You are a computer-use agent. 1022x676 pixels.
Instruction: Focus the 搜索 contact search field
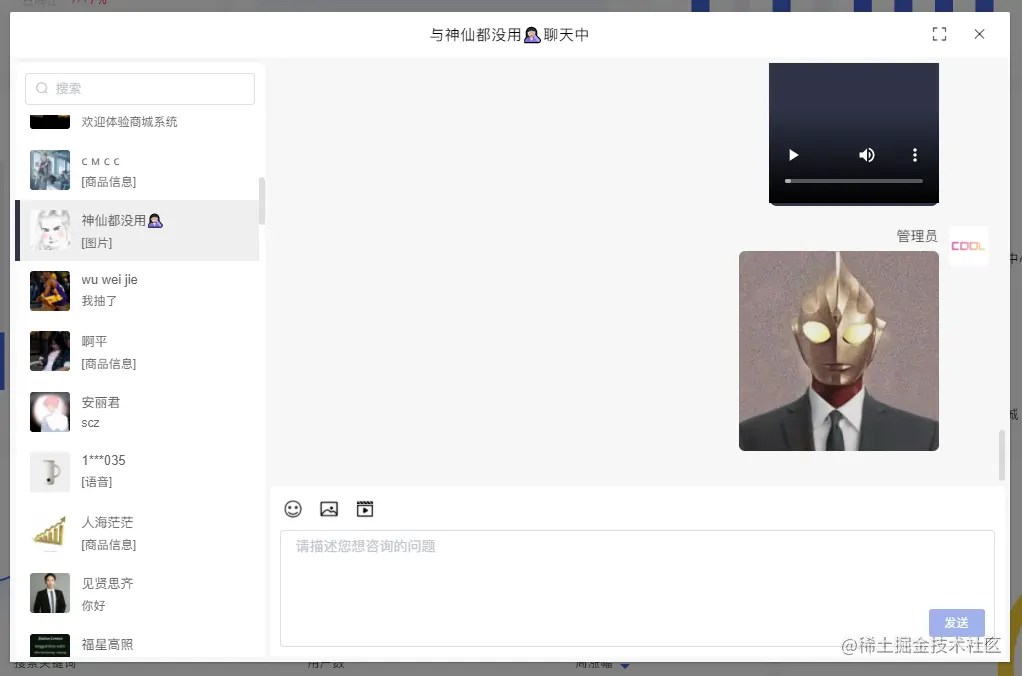[x=140, y=89]
